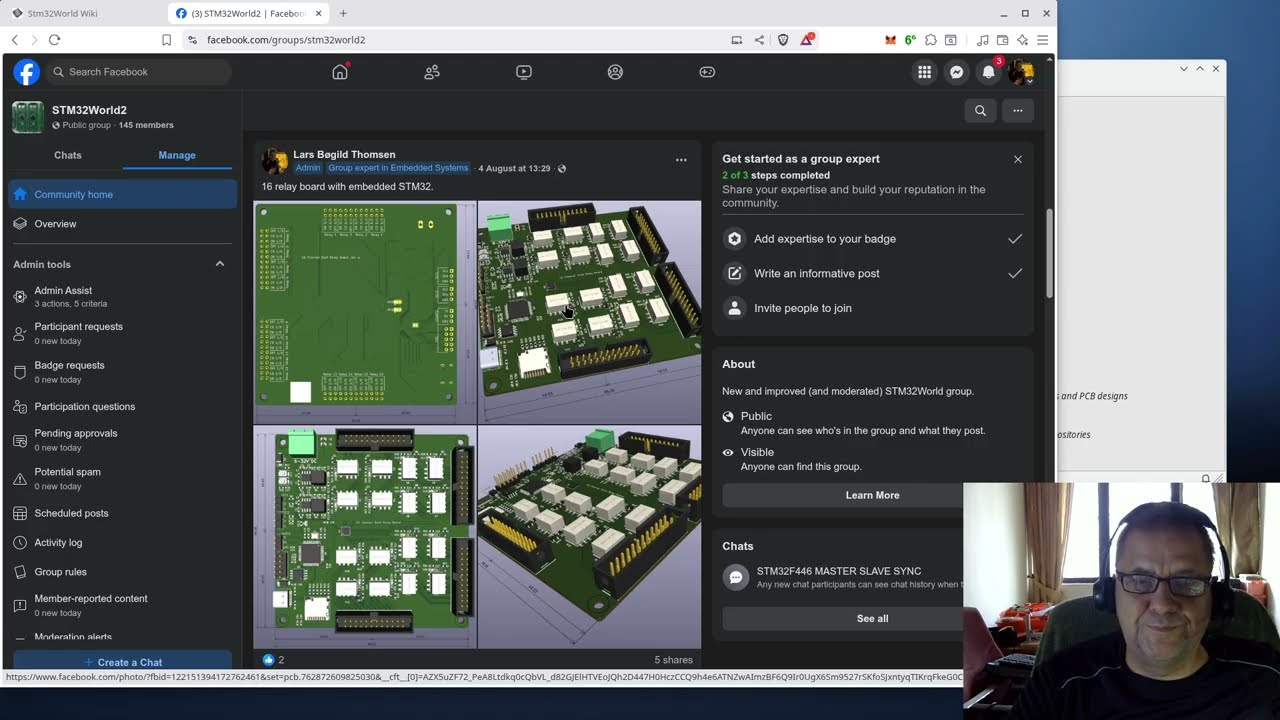View the 5 shares list
This screenshot has height=720, width=1280.
coord(673,660)
